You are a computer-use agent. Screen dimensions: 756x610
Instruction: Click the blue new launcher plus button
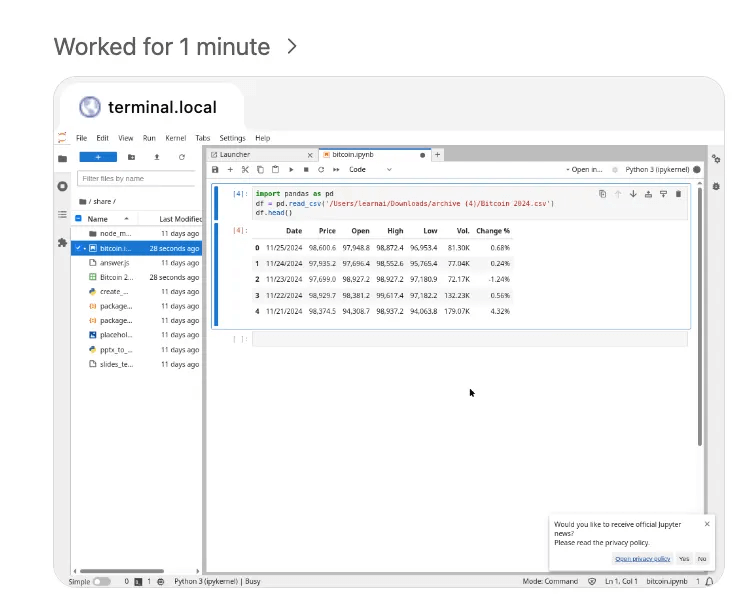[98, 157]
